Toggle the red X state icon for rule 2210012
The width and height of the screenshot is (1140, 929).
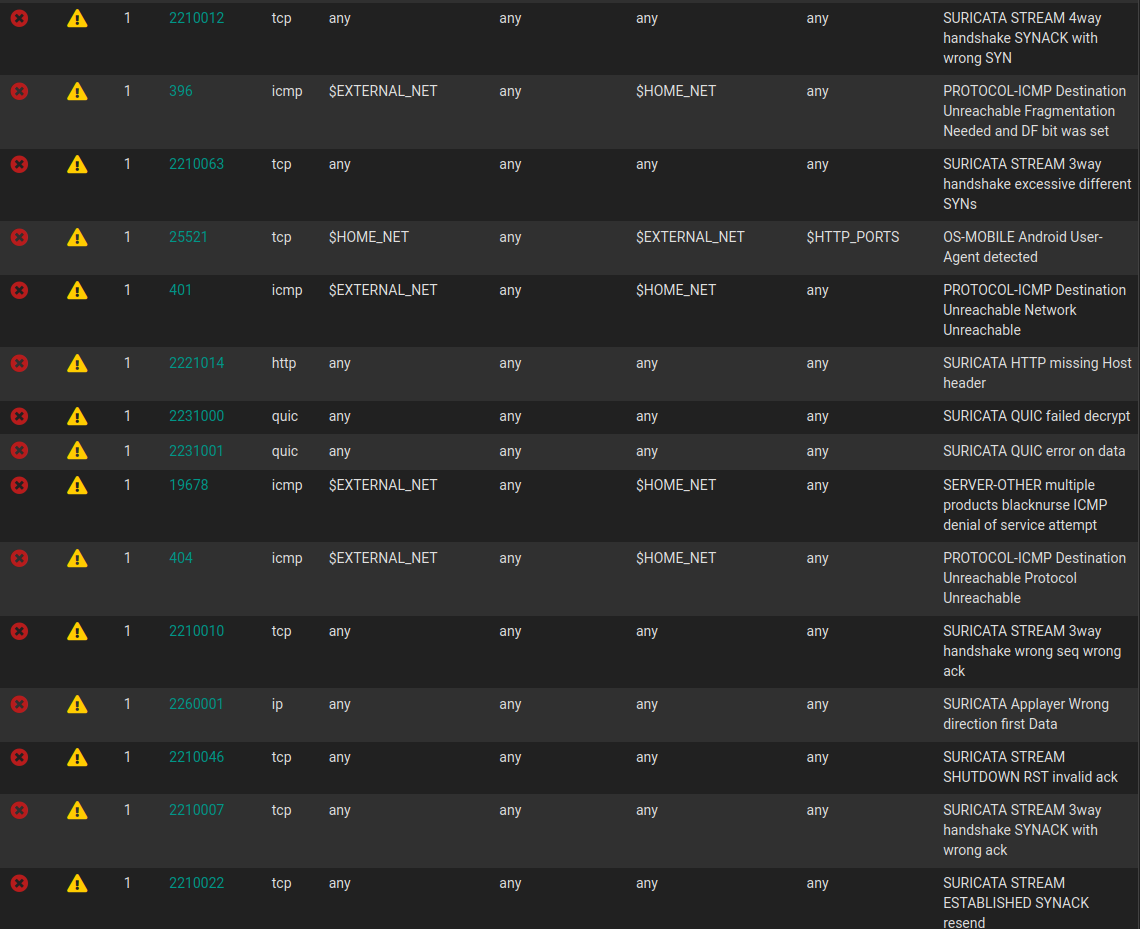click(19, 18)
